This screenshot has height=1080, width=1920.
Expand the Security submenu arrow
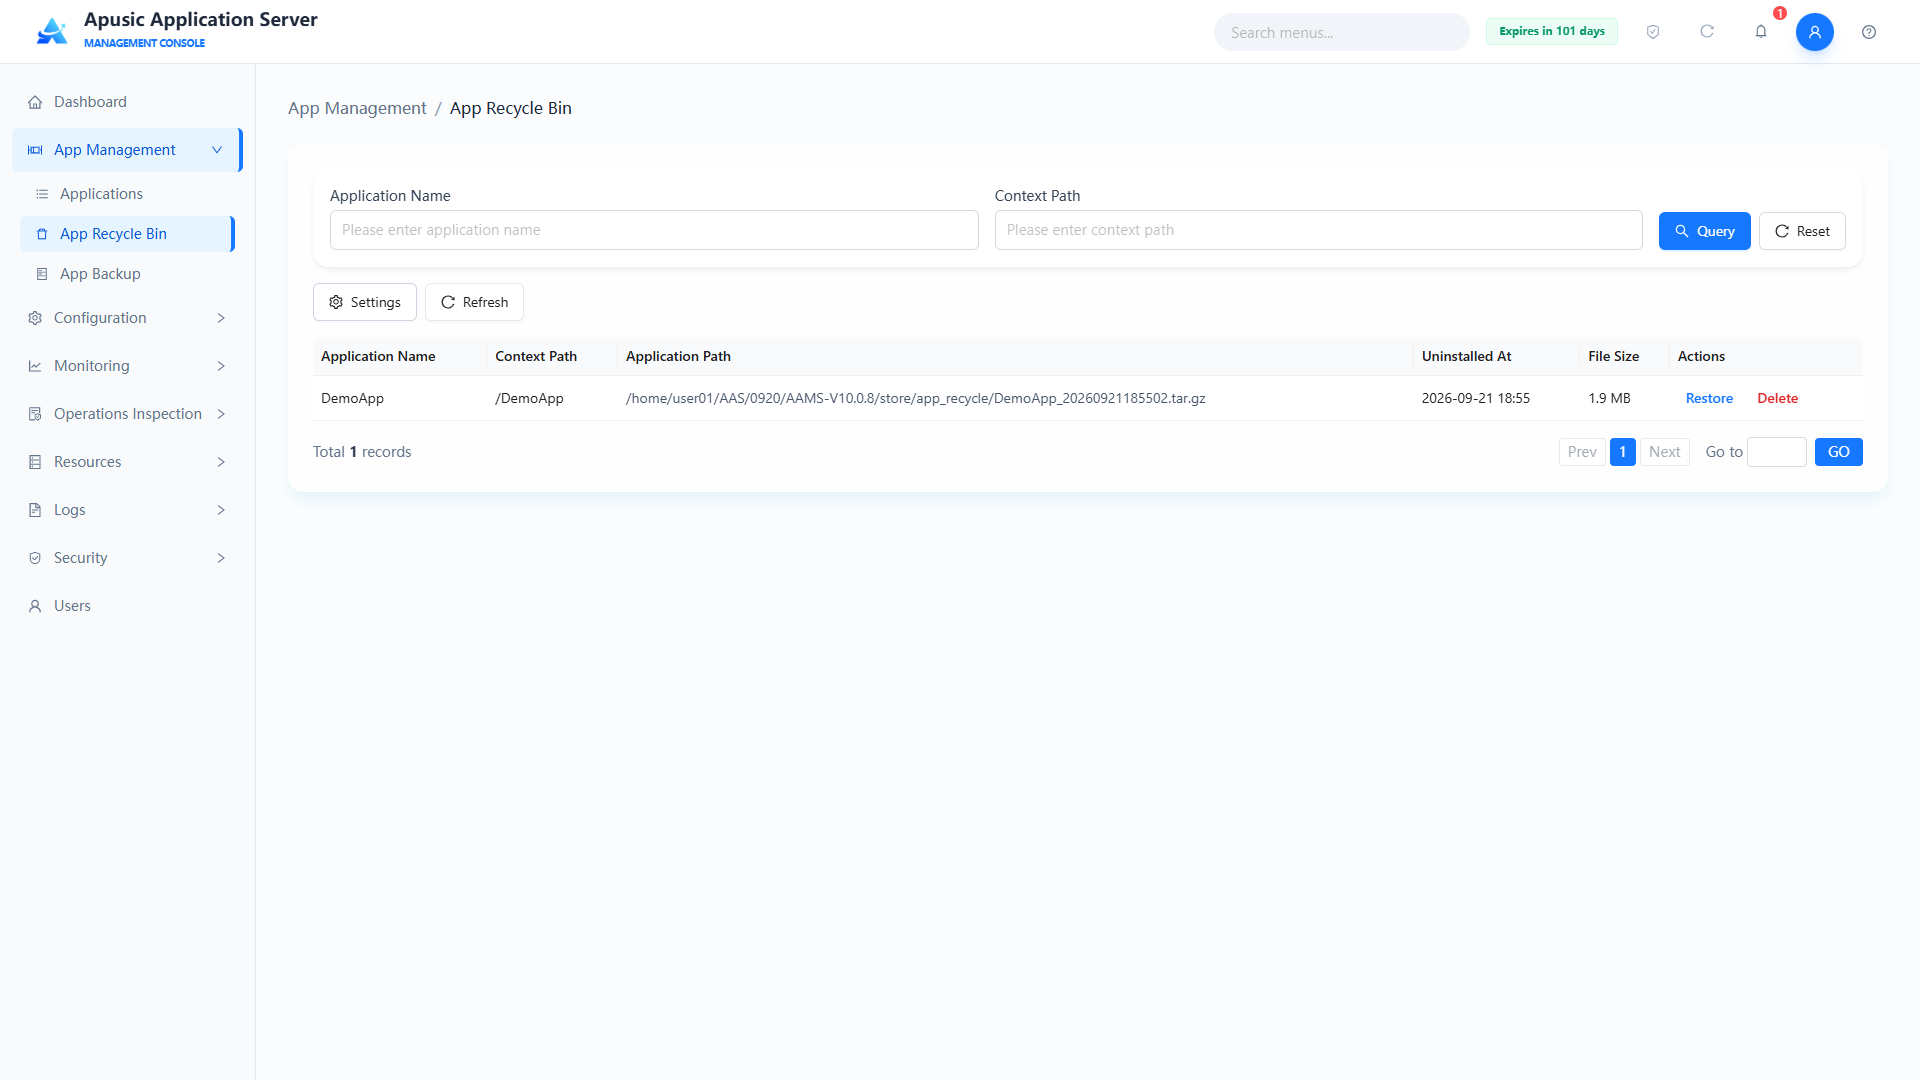[221, 558]
